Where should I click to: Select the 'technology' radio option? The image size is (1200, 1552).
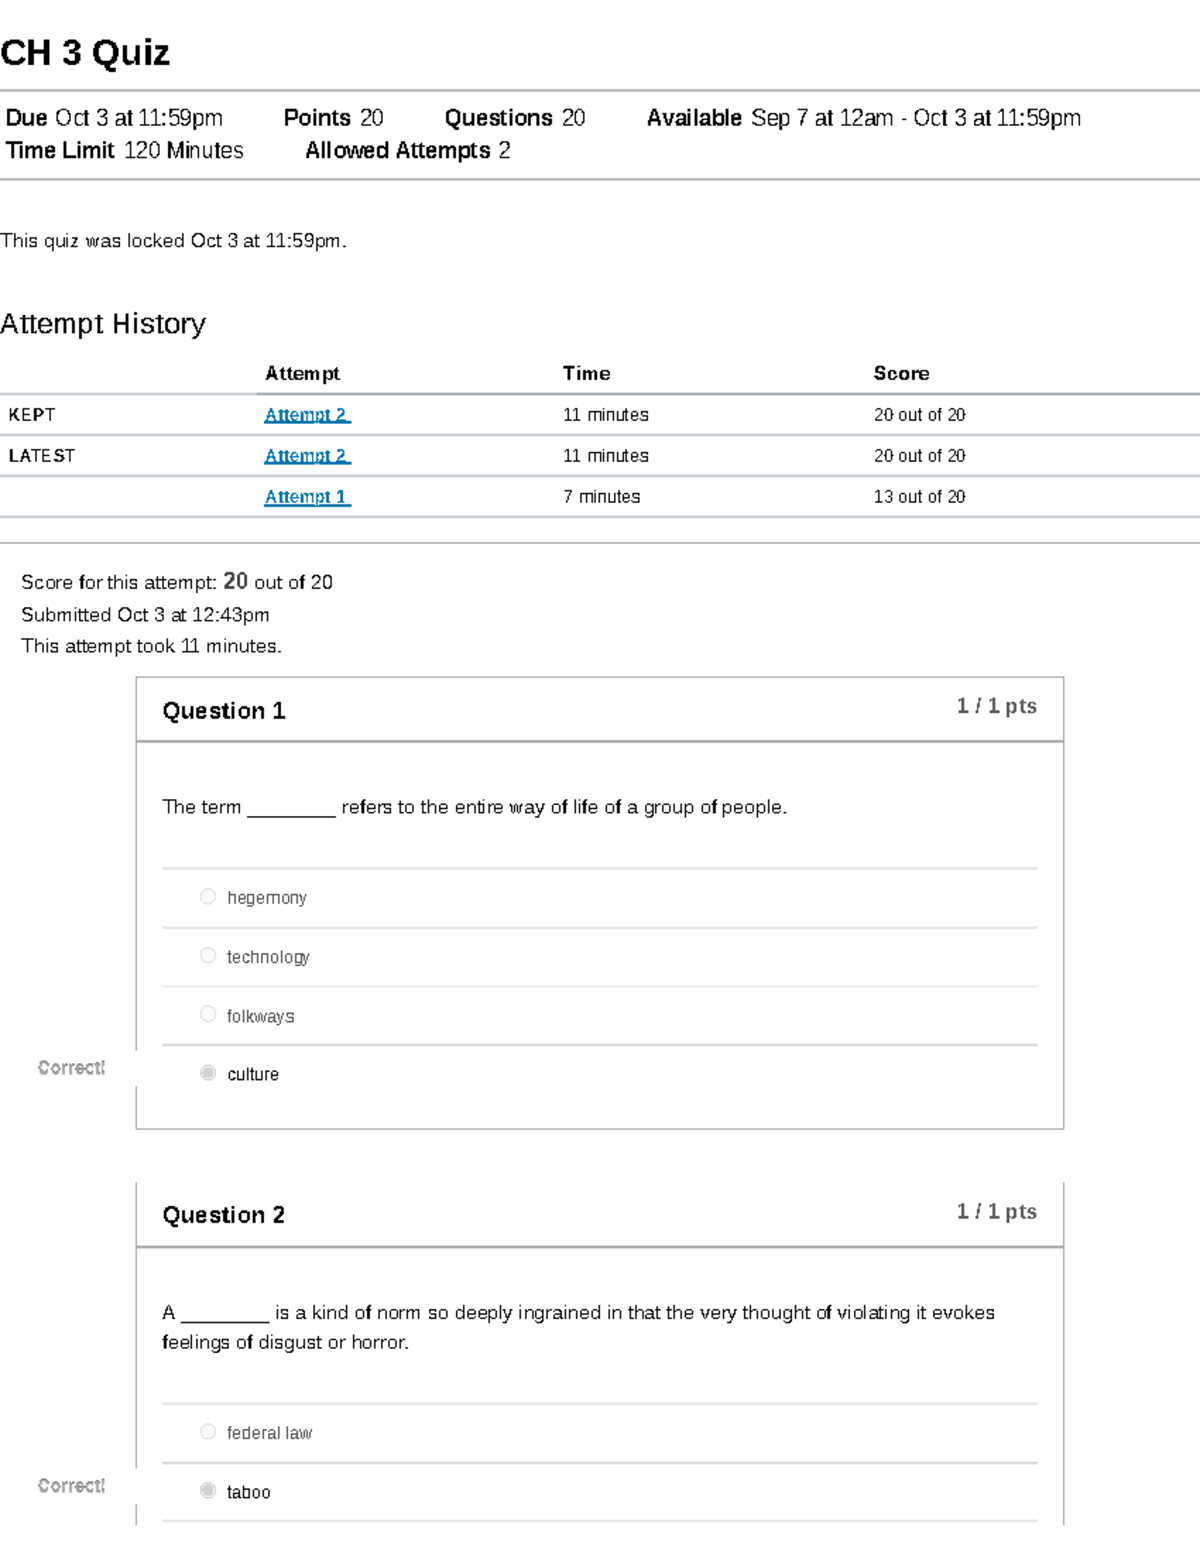[208, 956]
